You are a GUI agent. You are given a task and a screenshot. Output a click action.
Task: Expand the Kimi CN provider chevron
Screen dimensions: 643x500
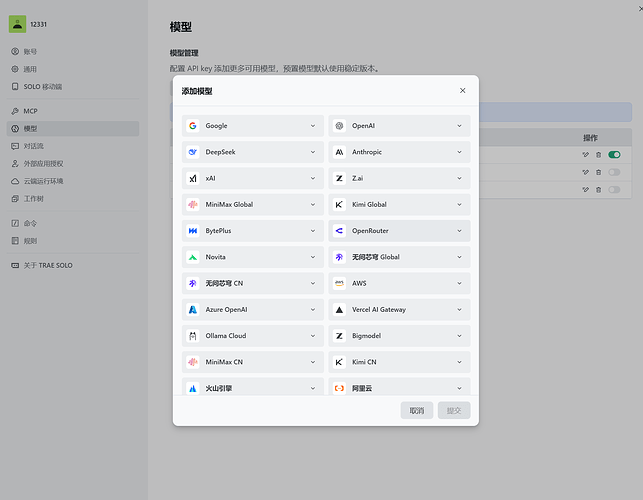pyautogui.click(x=459, y=362)
